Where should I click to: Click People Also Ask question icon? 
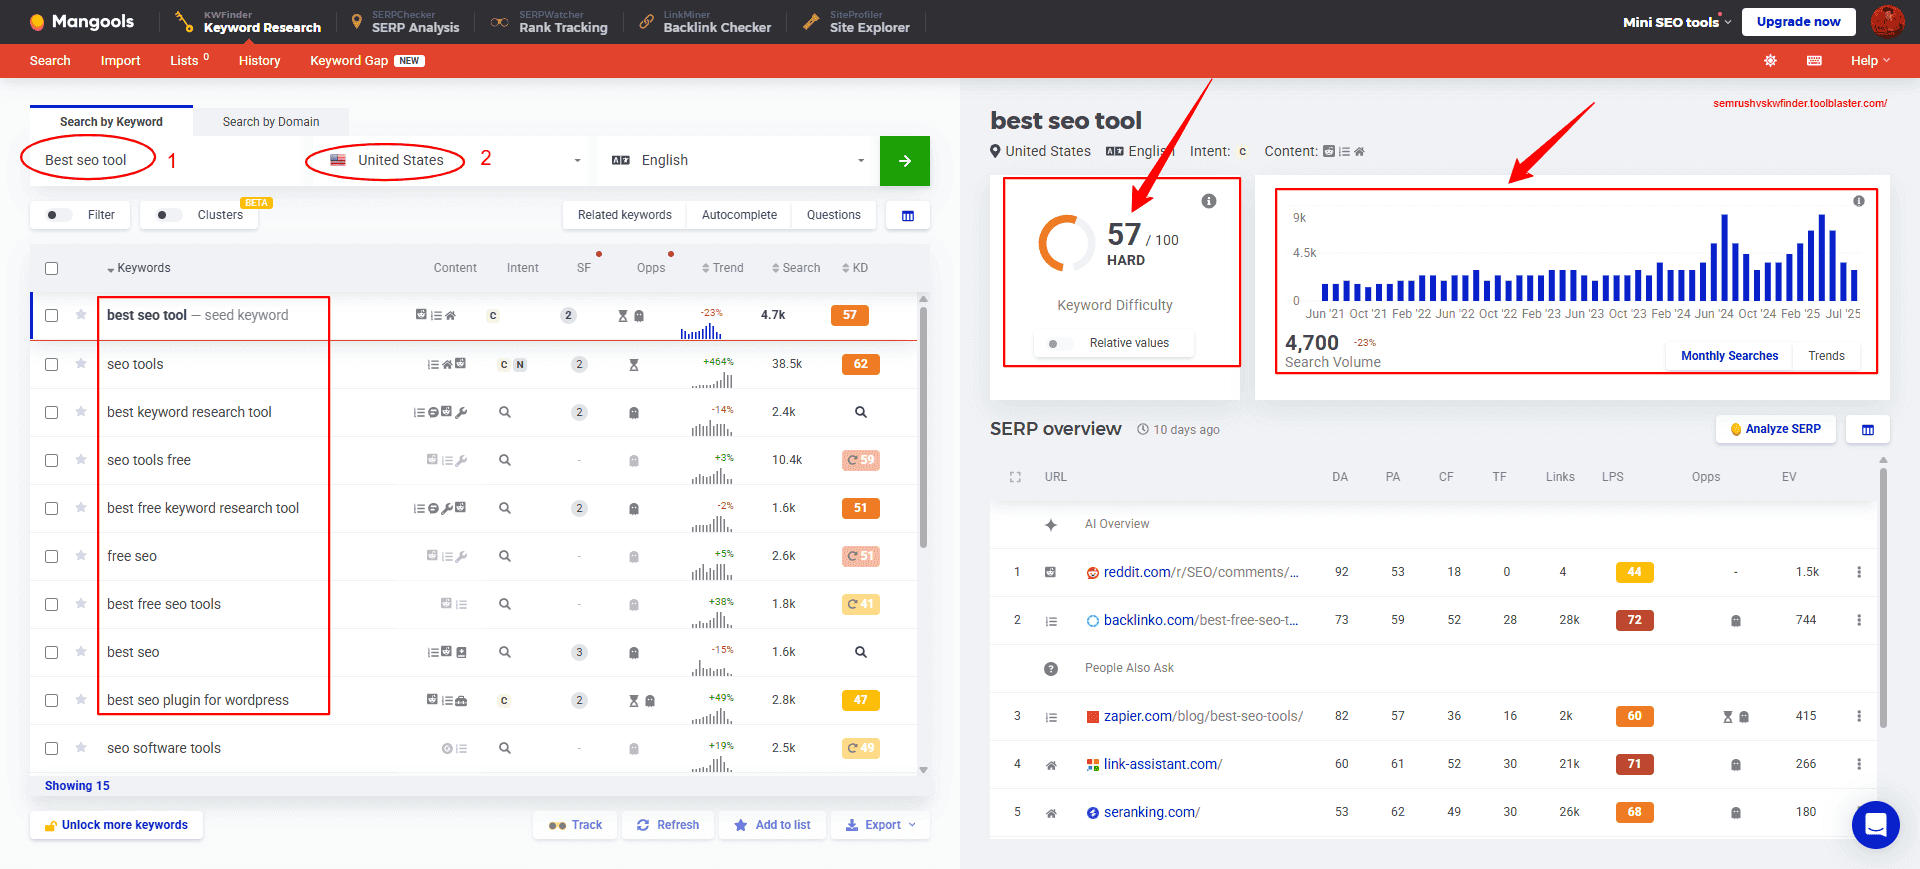pyautogui.click(x=1051, y=669)
